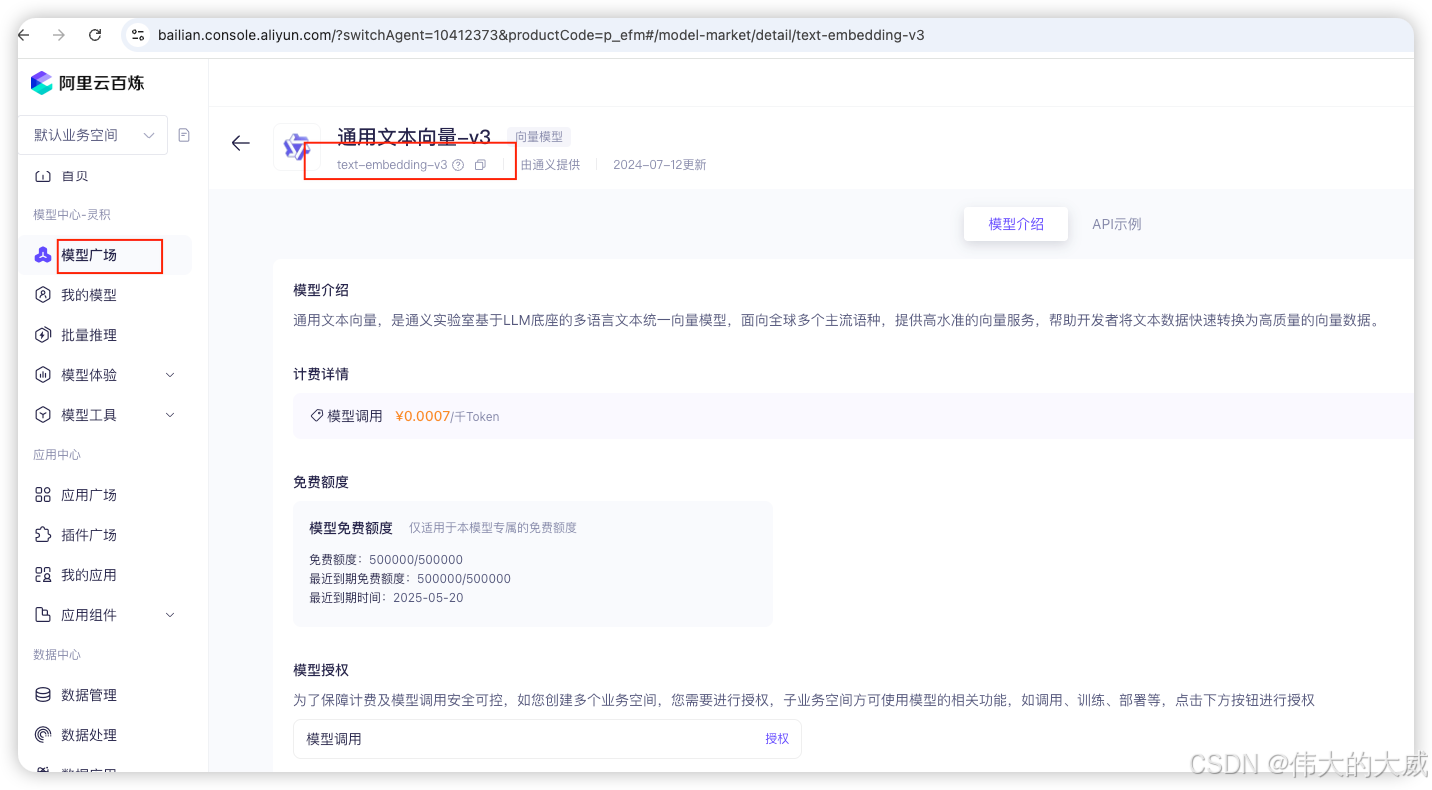Click the 模型体验 sidebar icon

coord(43,375)
